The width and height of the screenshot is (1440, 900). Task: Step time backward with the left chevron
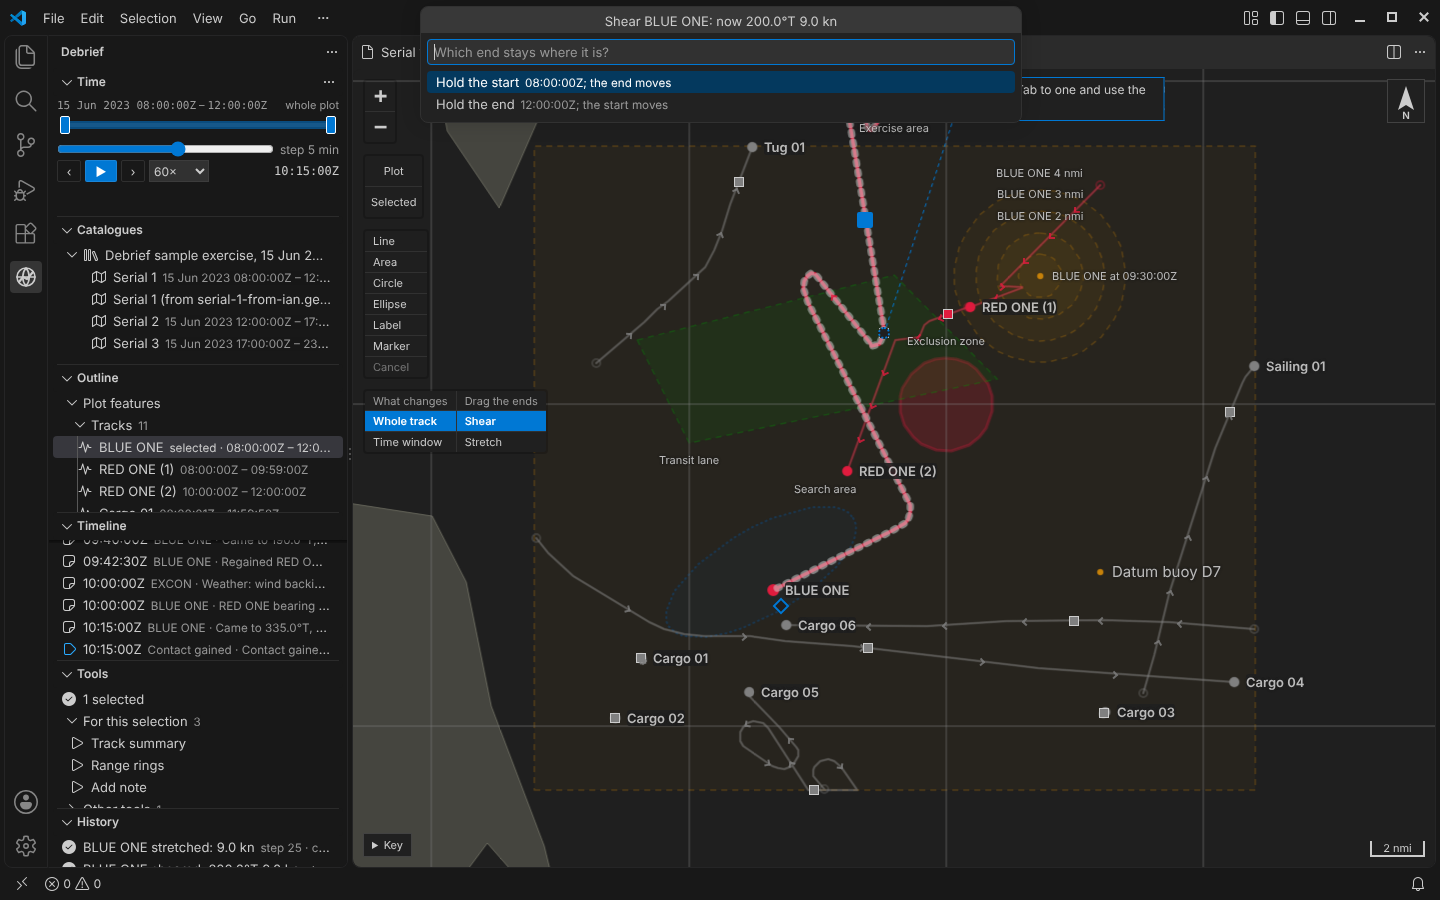tap(69, 172)
